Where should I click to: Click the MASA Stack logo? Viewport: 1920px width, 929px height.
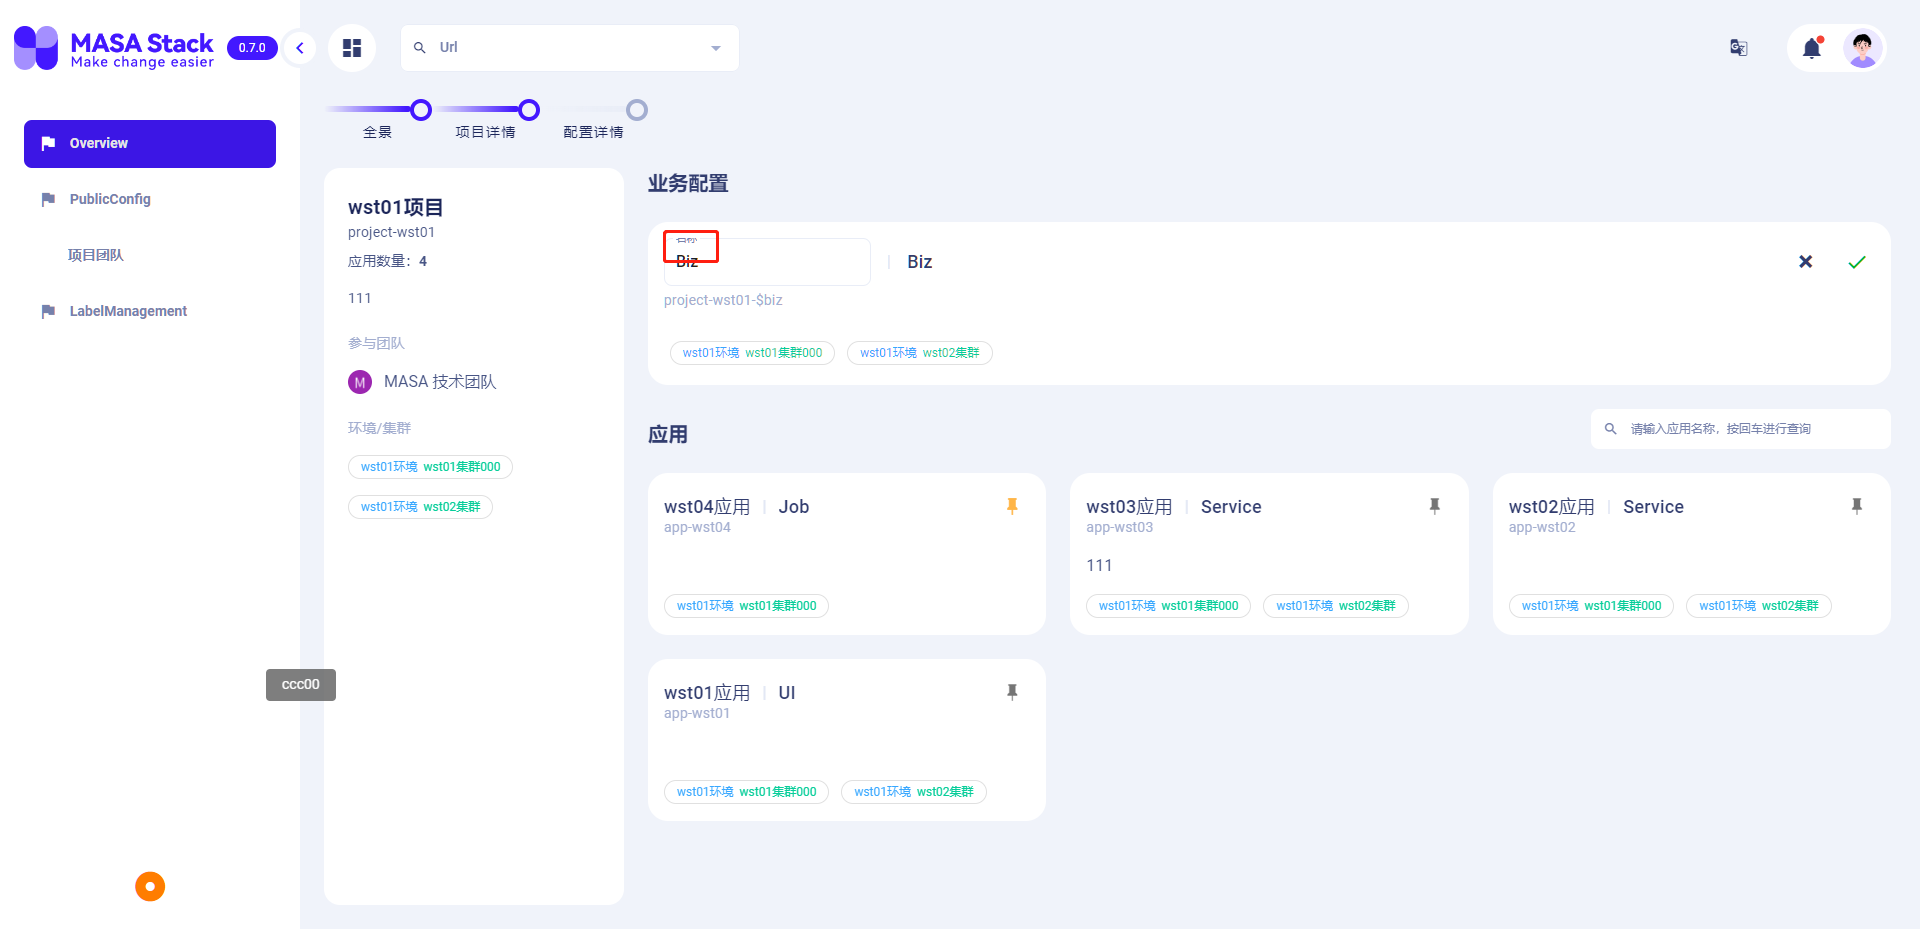coord(114,48)
